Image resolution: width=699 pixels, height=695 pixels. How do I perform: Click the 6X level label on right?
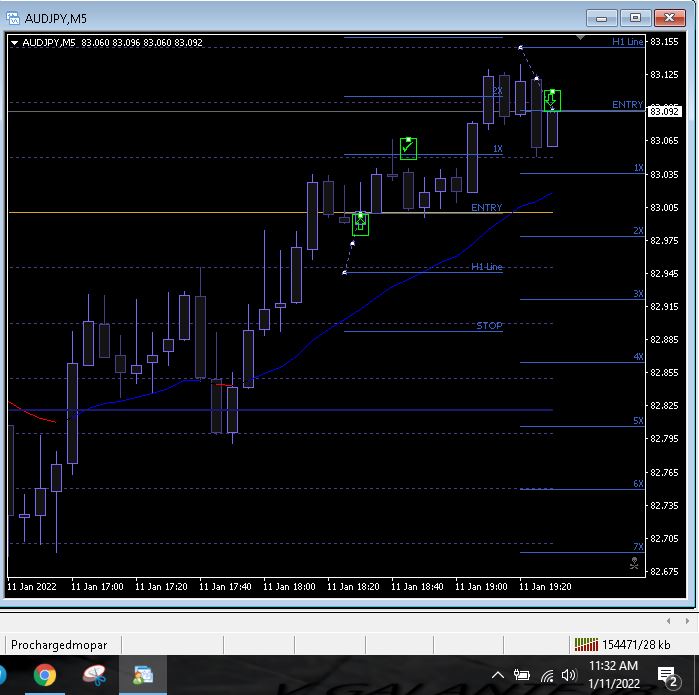tap(638, 483)
